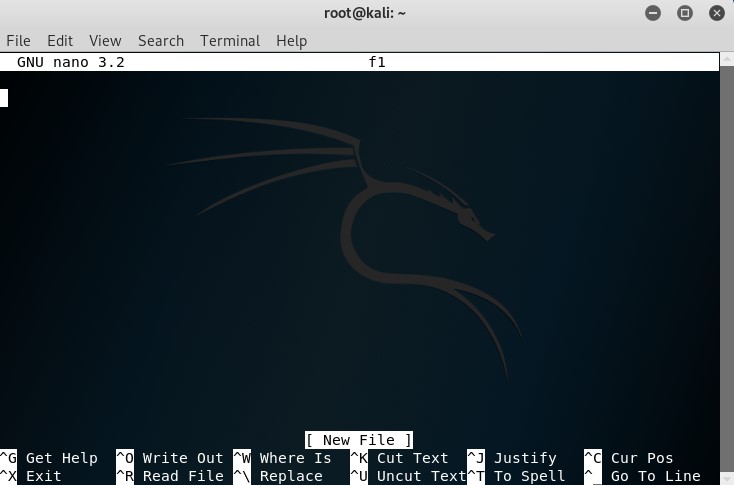Click the ^C Cur Pos shortcut

click(x=629, y=458)
